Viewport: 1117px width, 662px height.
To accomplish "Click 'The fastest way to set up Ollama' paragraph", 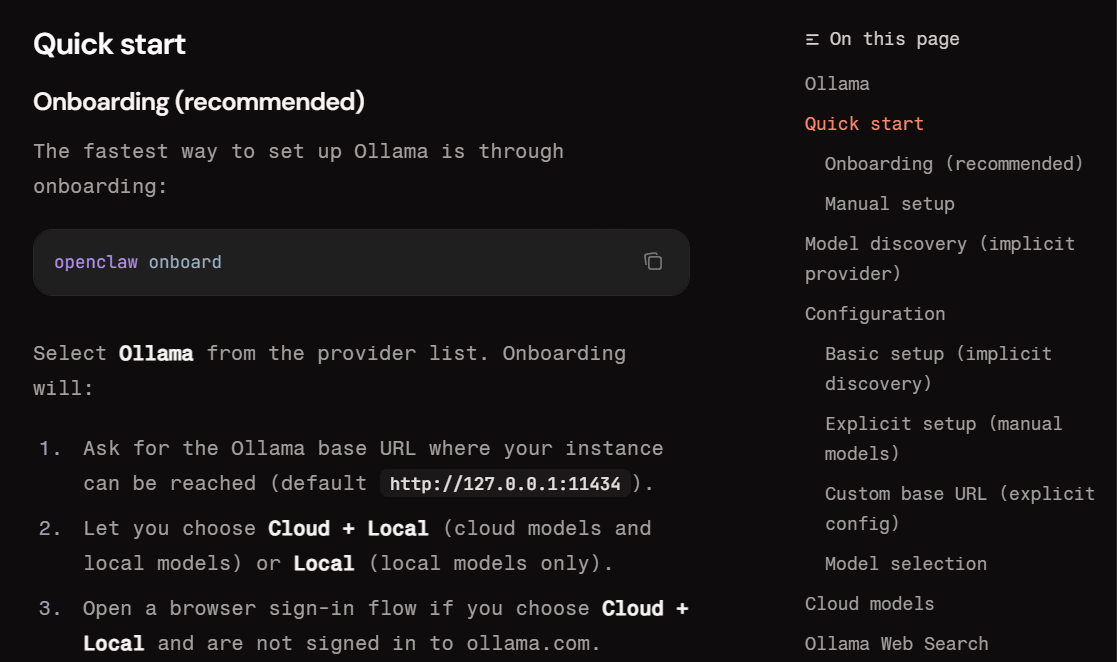I will (298, 169).
